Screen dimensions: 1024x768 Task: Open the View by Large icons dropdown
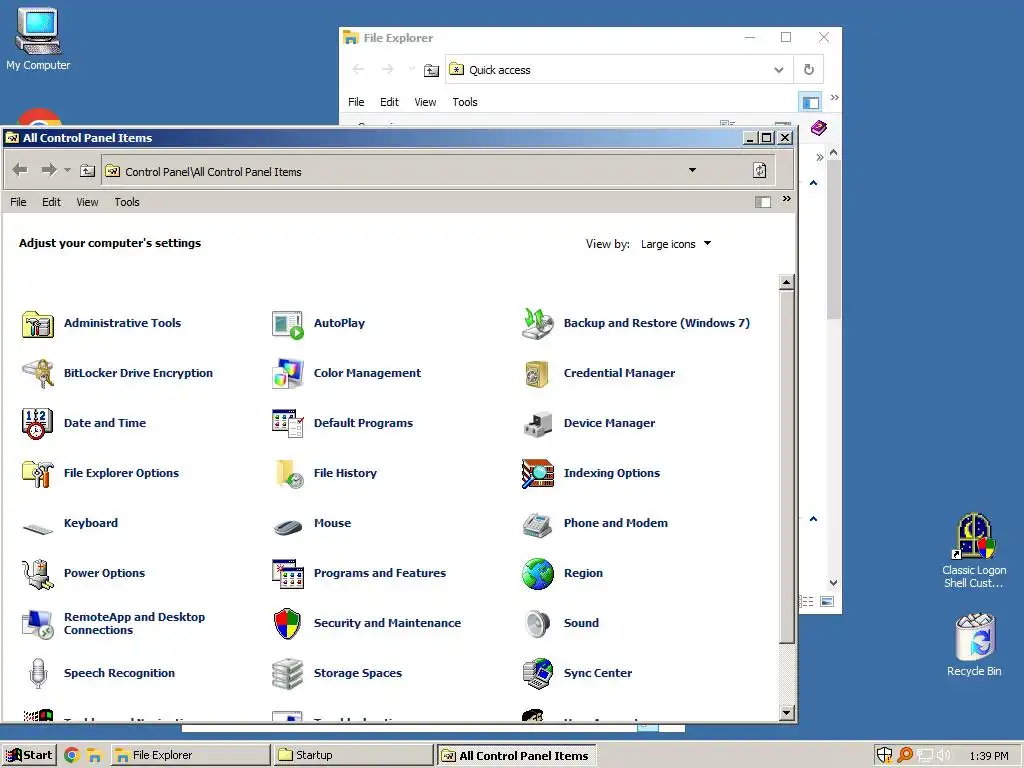pyautogui.click(x=676, y=244)
